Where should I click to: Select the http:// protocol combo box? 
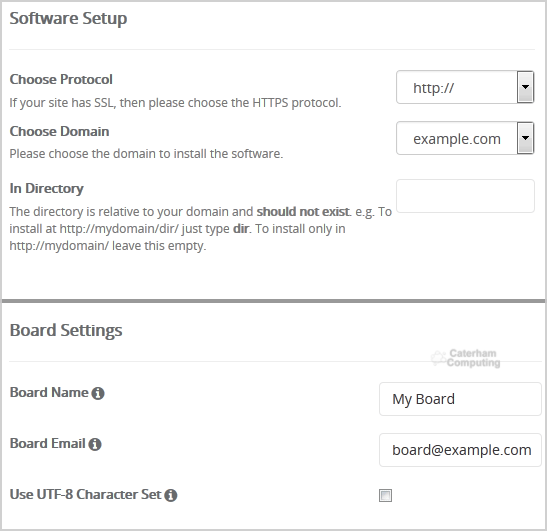(465, 87)
